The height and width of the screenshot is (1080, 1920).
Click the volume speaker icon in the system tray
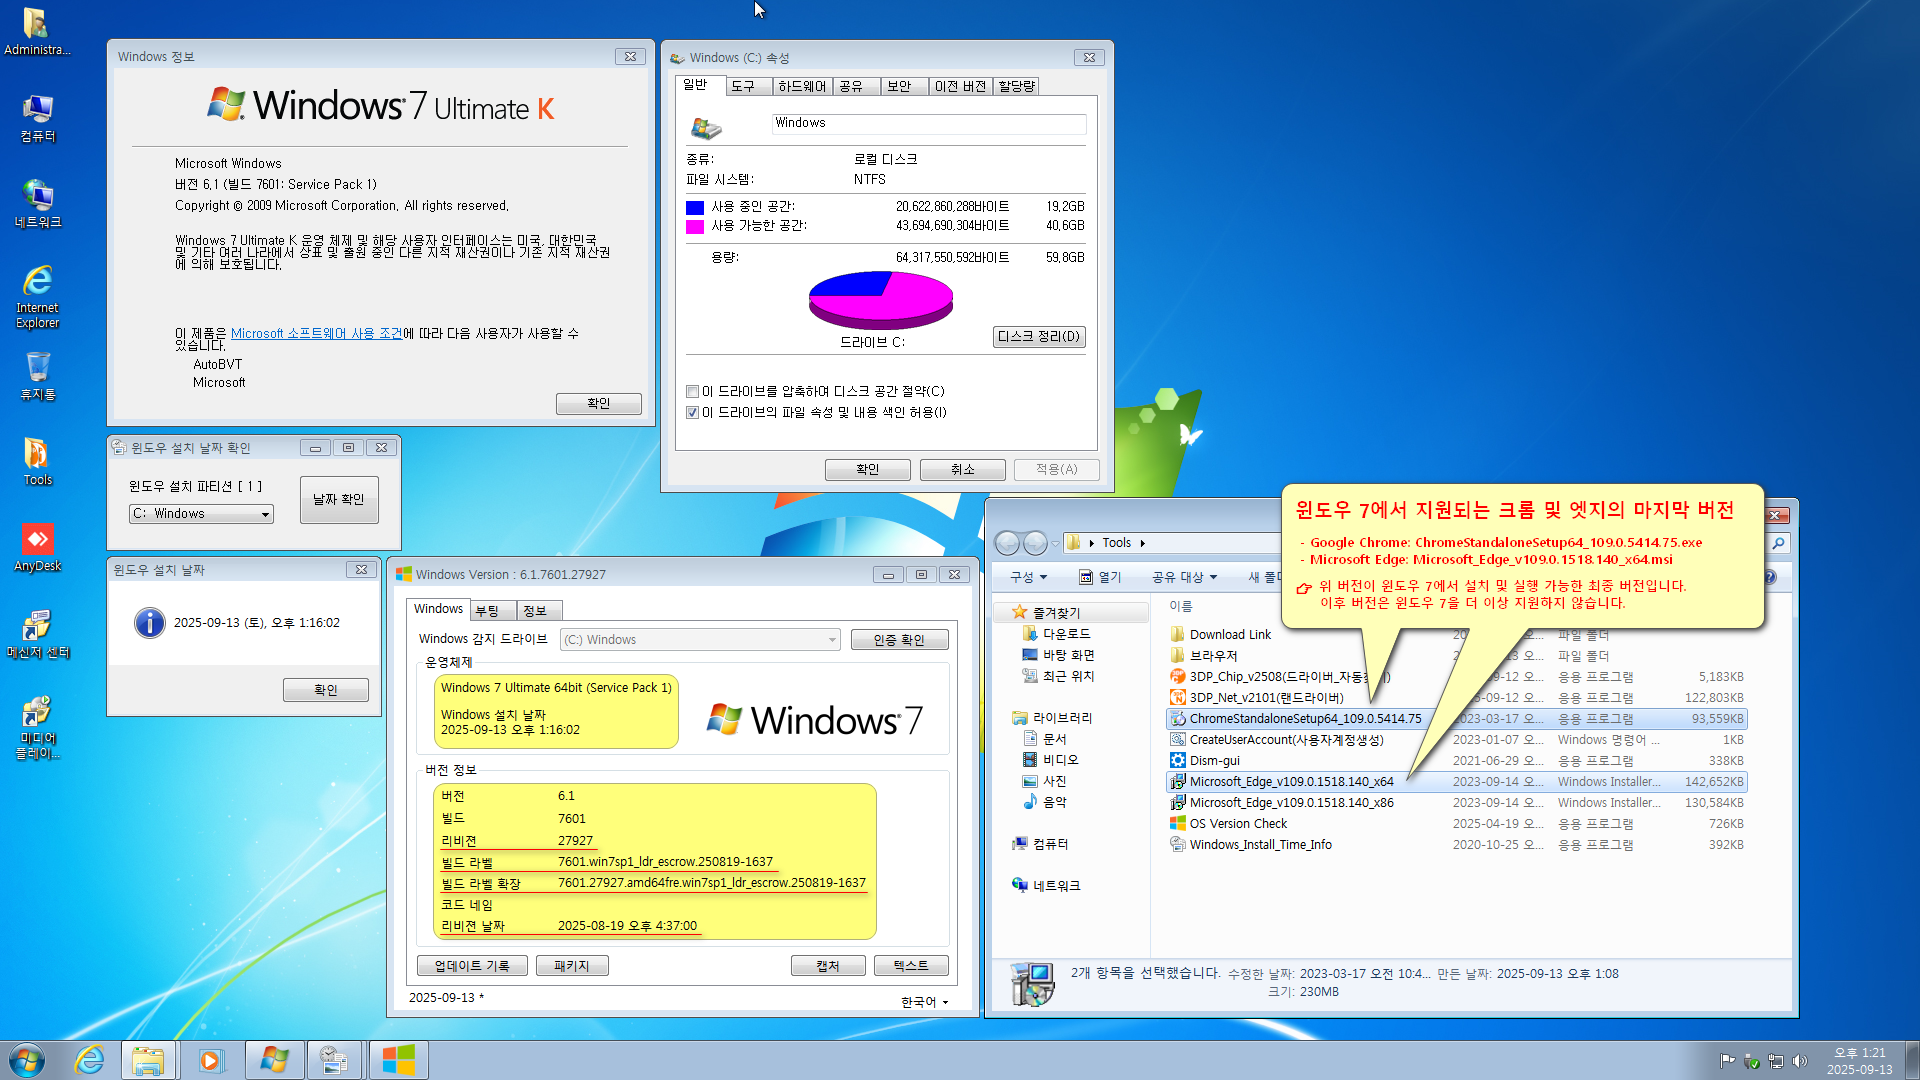[x=1800, y=1061]
